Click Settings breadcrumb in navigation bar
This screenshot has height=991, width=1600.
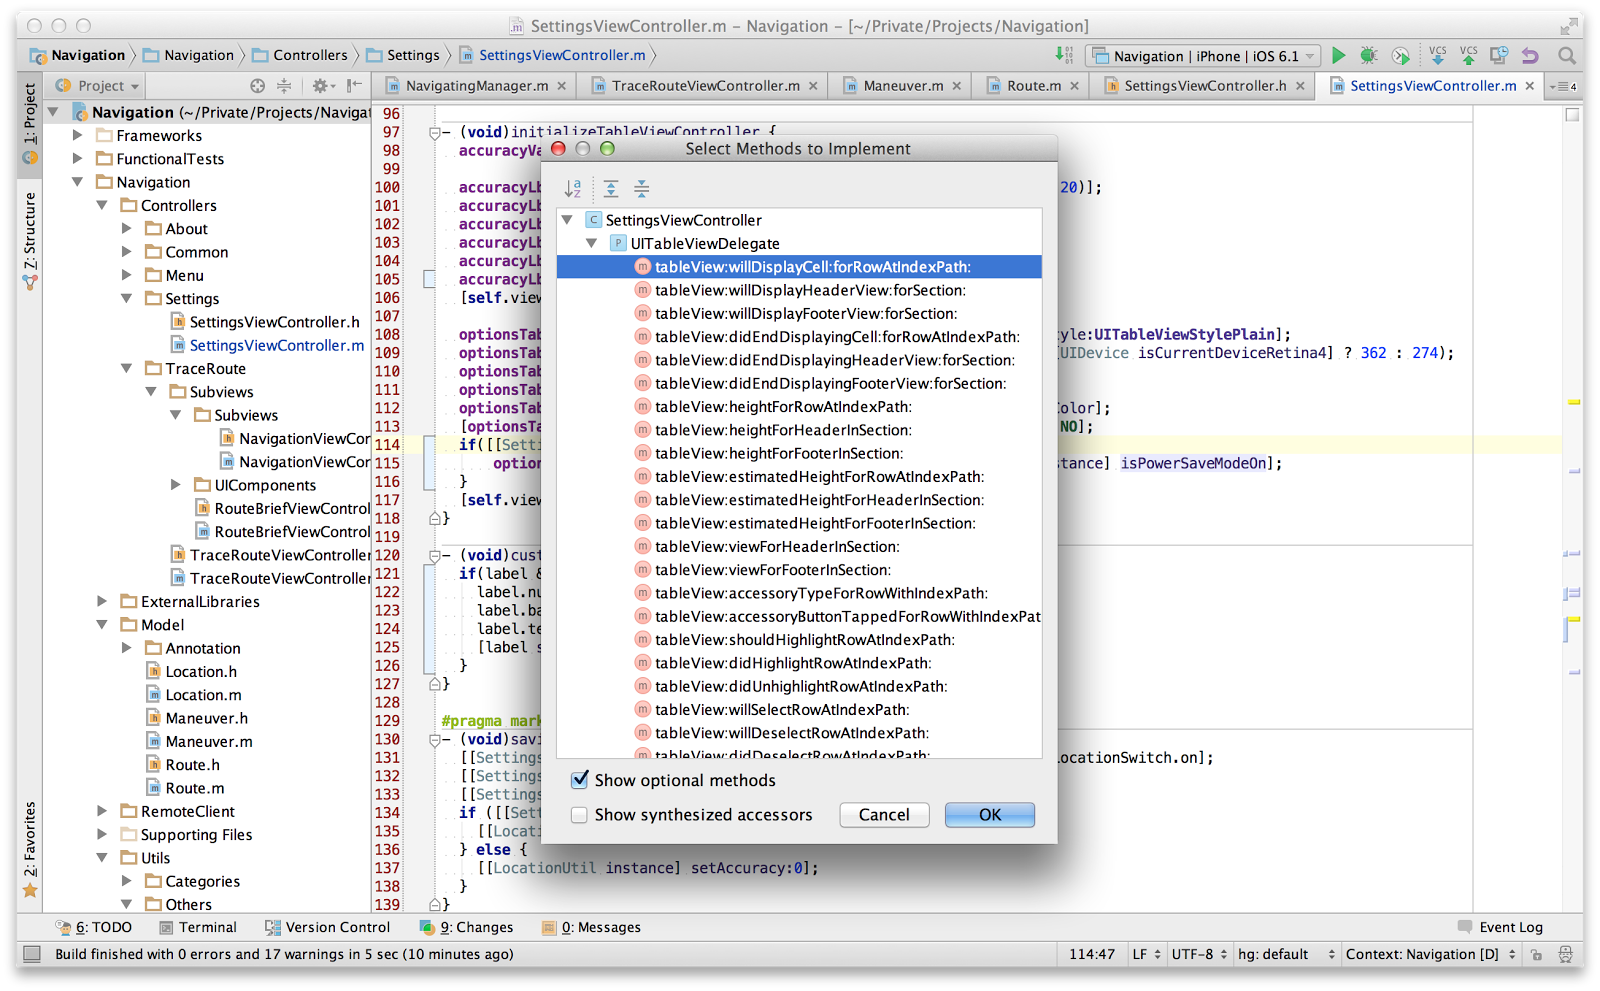[403, 55]
